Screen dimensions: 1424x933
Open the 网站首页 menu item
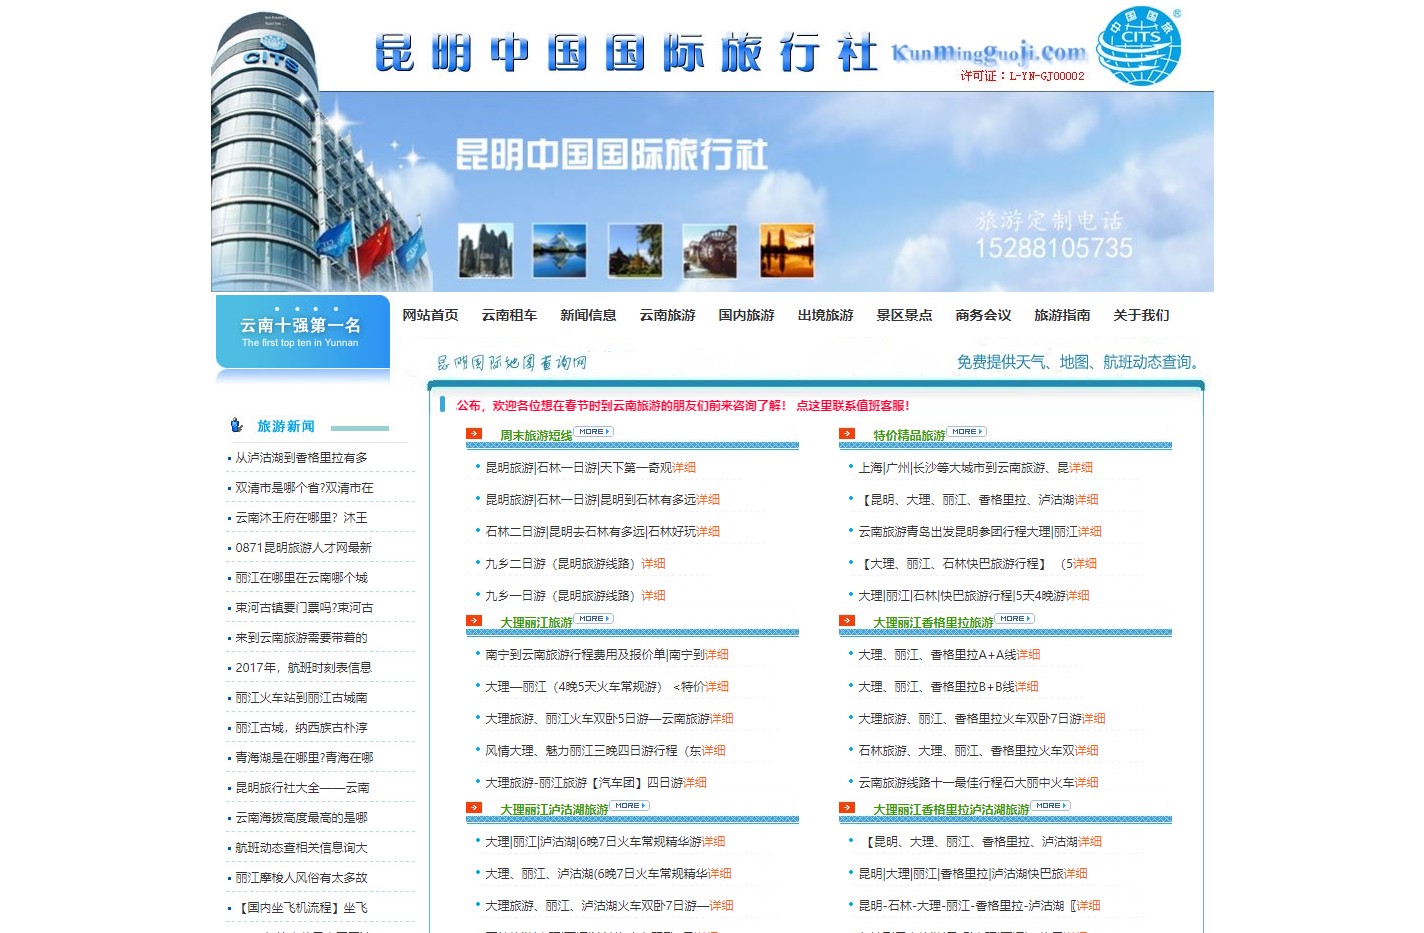pos(430,315)
